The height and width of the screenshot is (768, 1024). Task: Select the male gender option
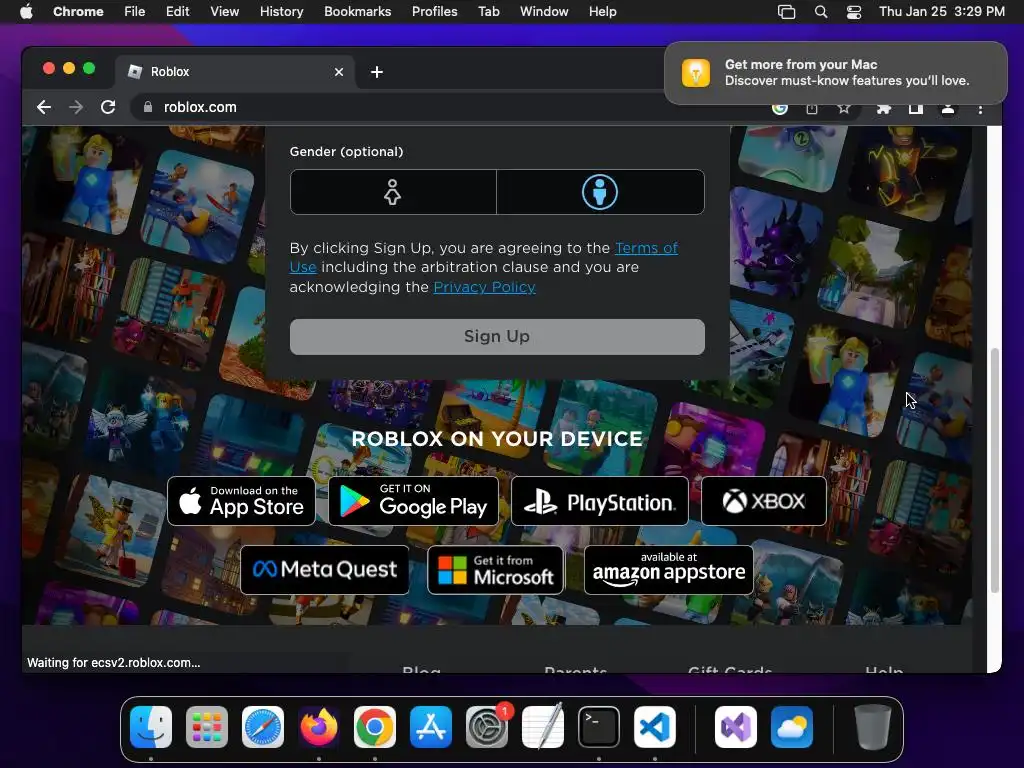(600, 192)
